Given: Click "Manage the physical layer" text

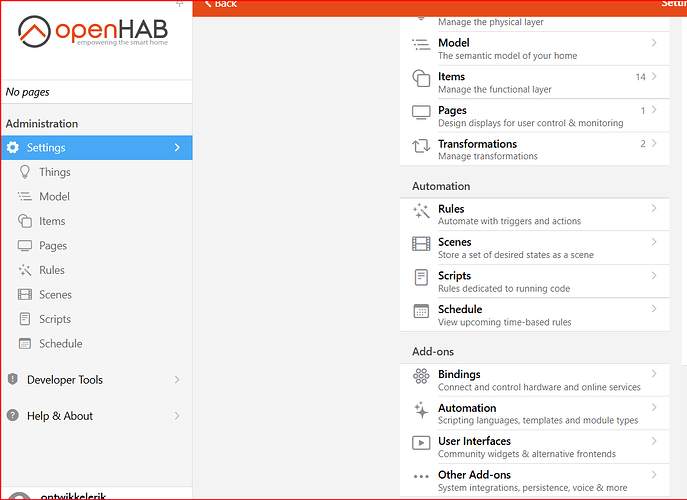Looking at the screenshot, I should (491, 22).
